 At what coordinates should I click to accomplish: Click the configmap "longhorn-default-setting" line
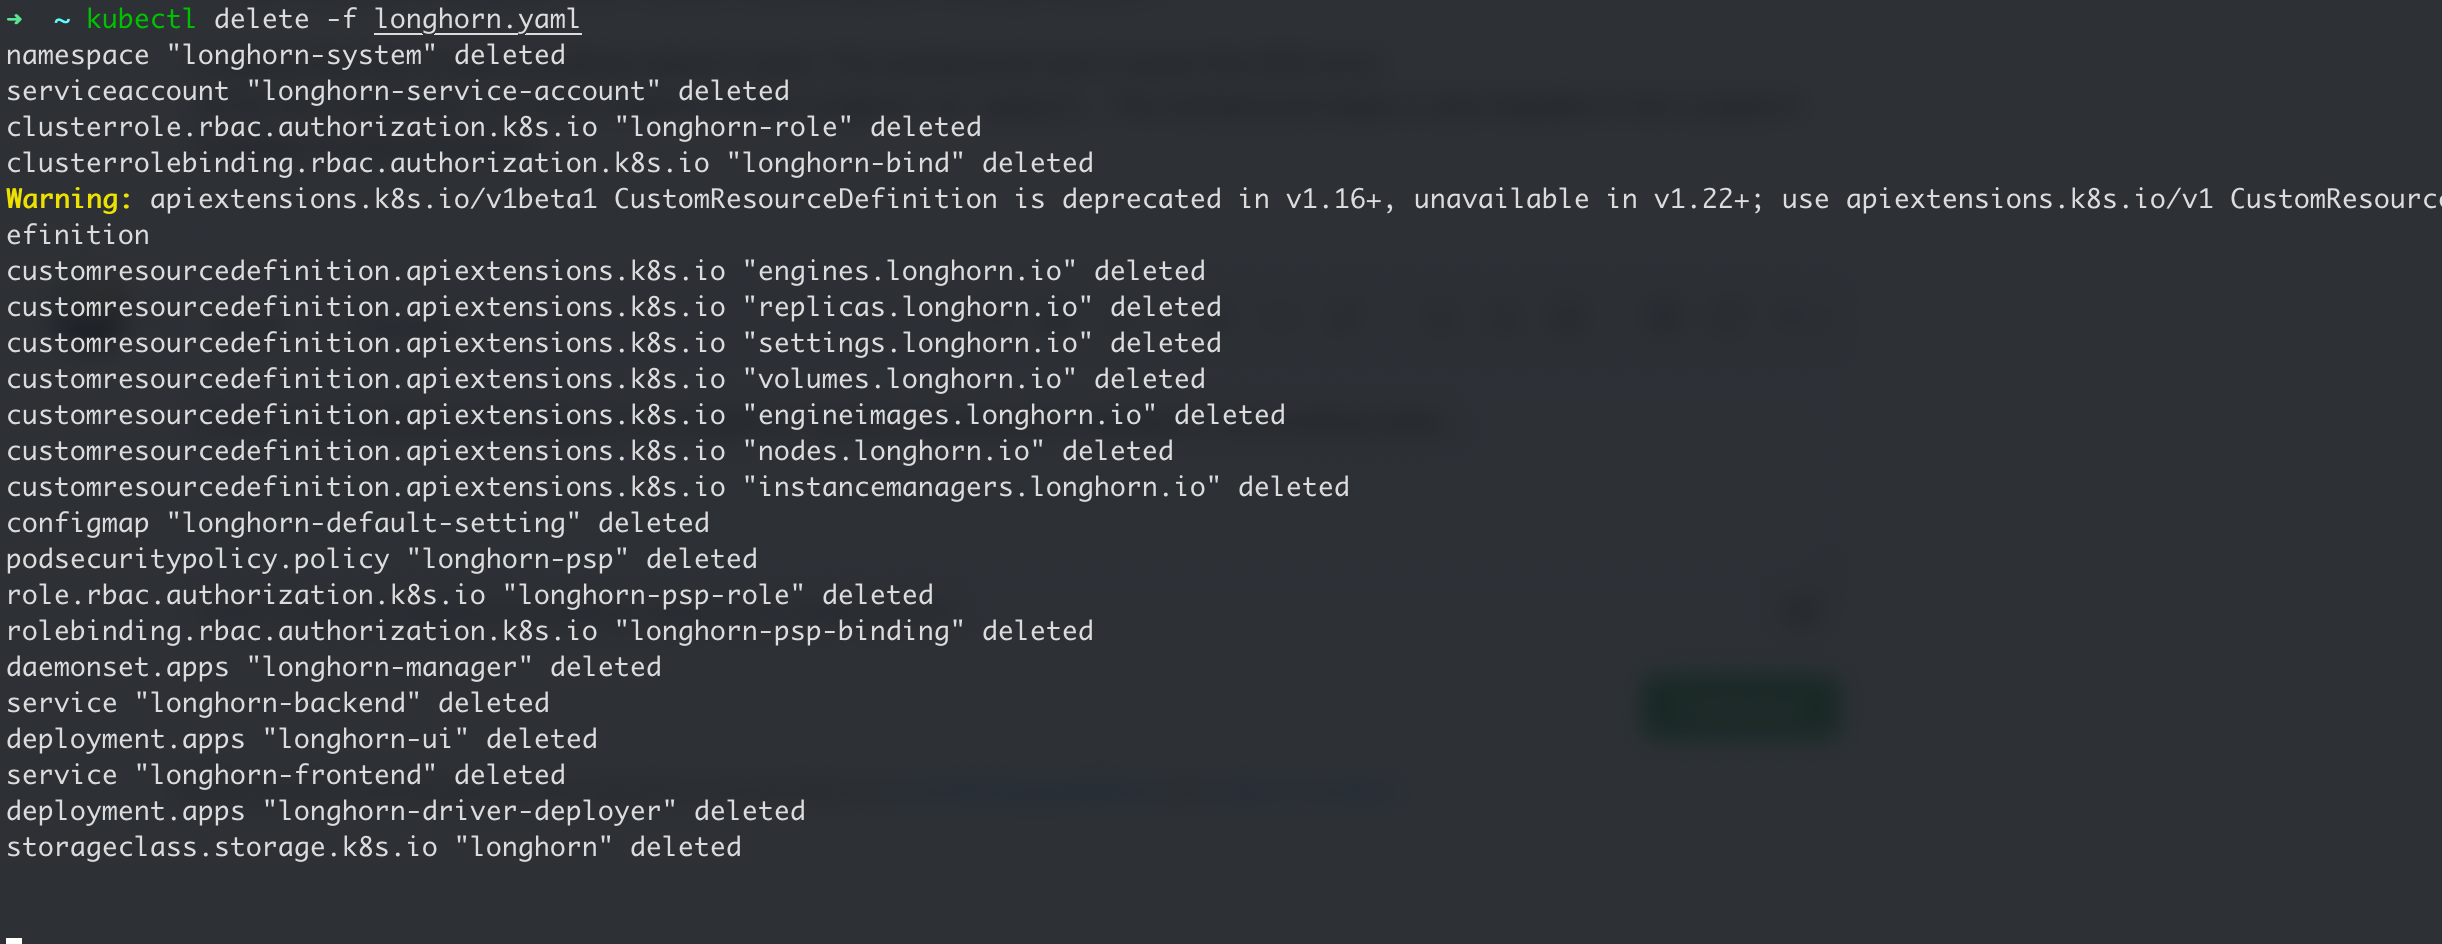tap(358, 523)
